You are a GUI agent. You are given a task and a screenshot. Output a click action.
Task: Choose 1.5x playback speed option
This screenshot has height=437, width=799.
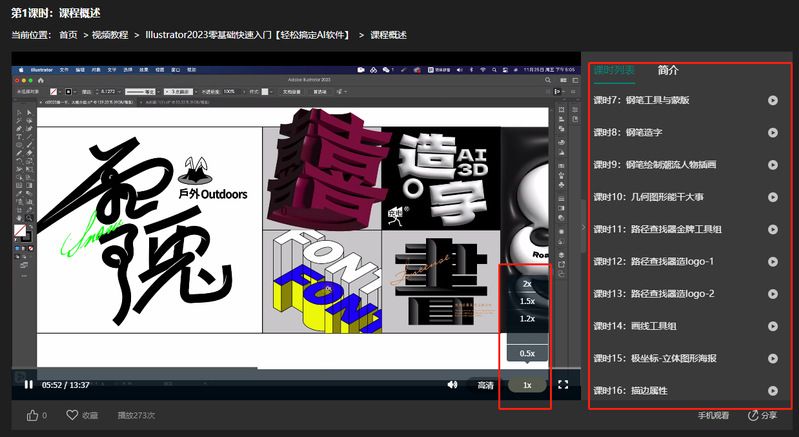pos(527,301)
